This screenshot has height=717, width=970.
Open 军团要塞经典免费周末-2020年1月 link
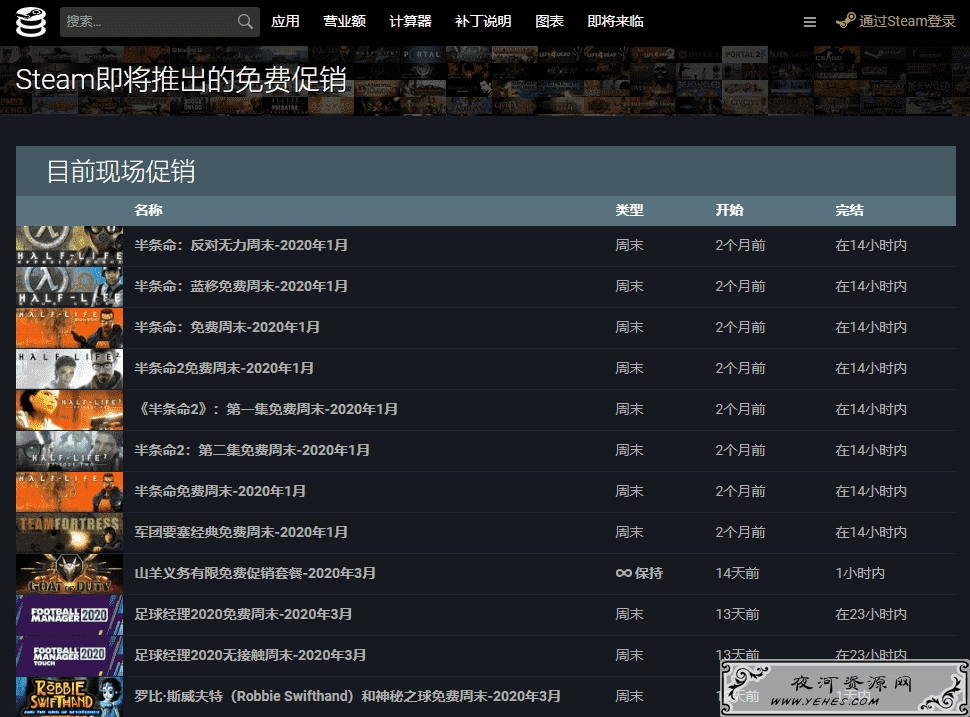pos(241,532)
